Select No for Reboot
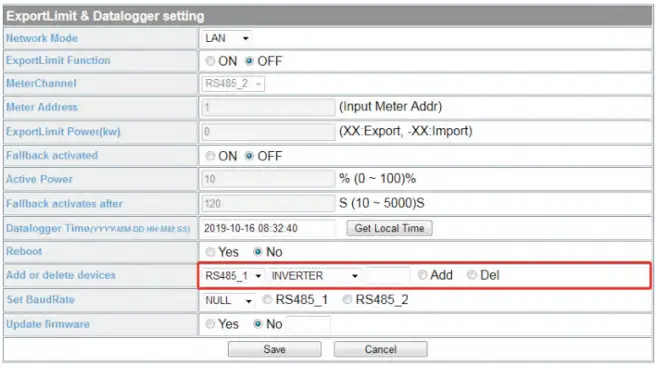Image resolution: width=660 pixels, height=369 pixels. (258, 252)
